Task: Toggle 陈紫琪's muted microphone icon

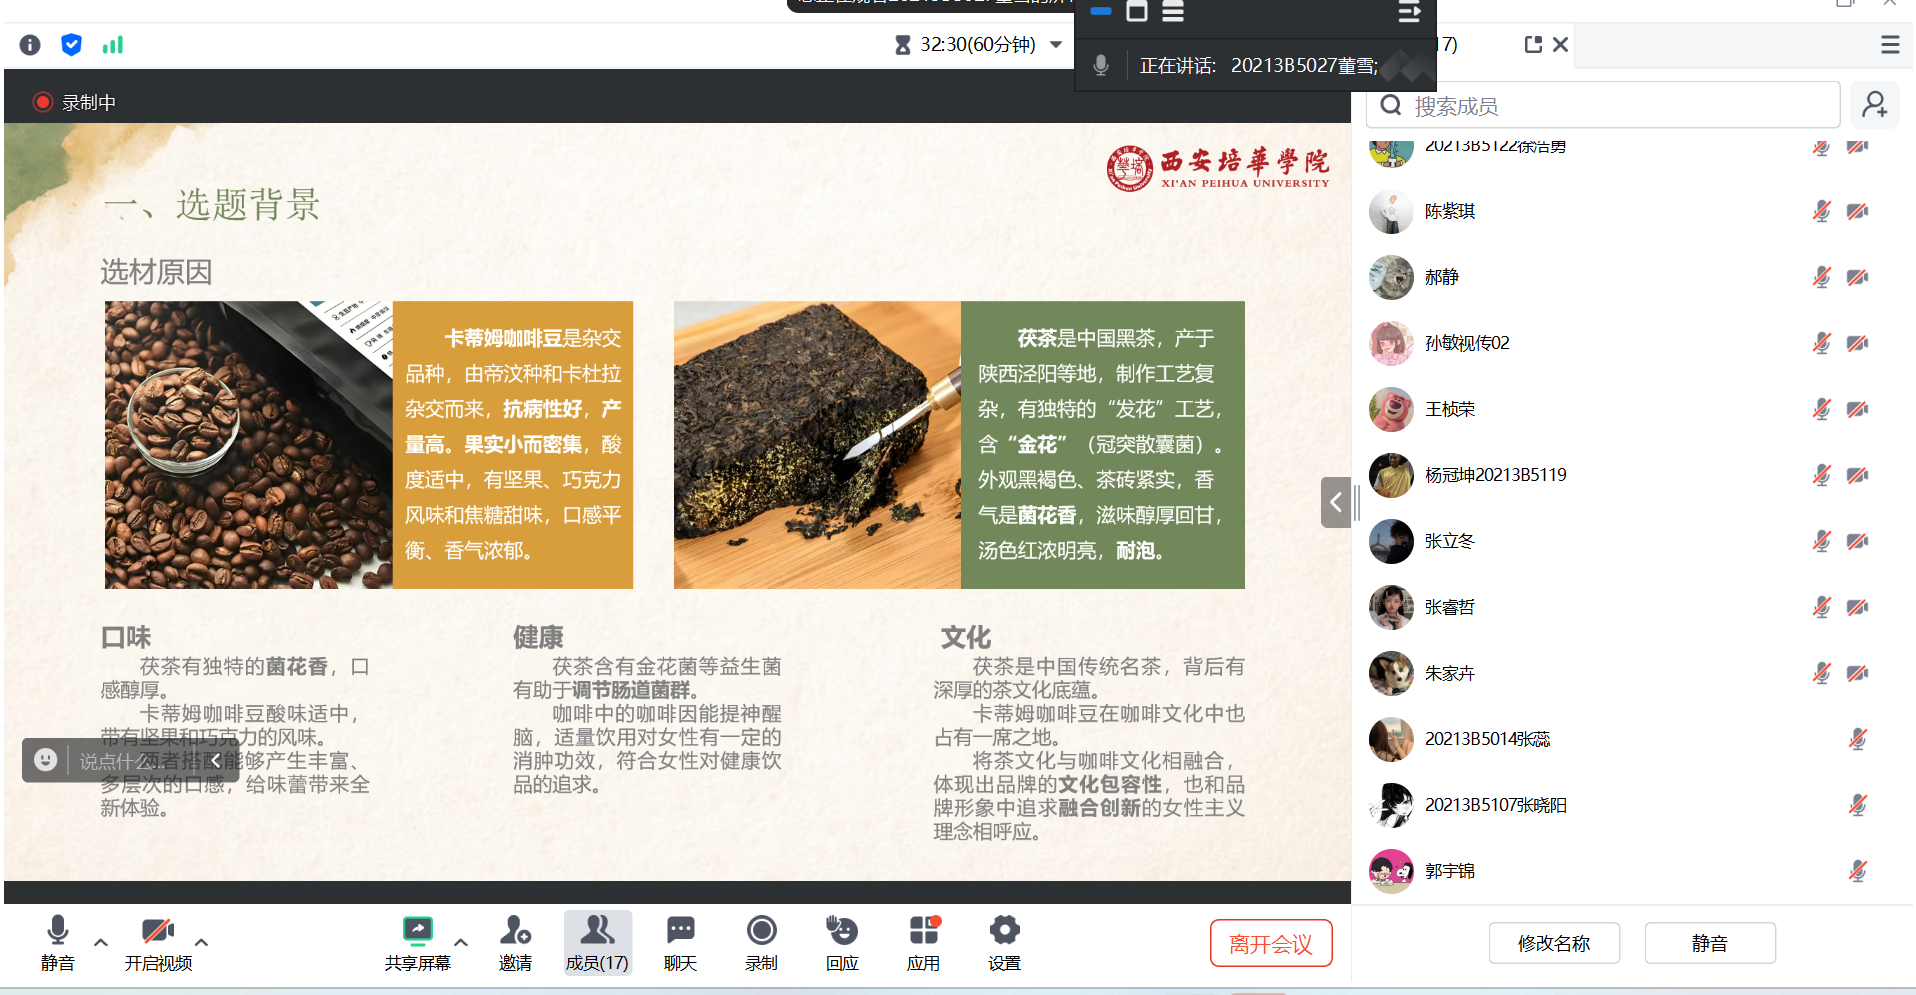Action: [x=1821, y=211]
